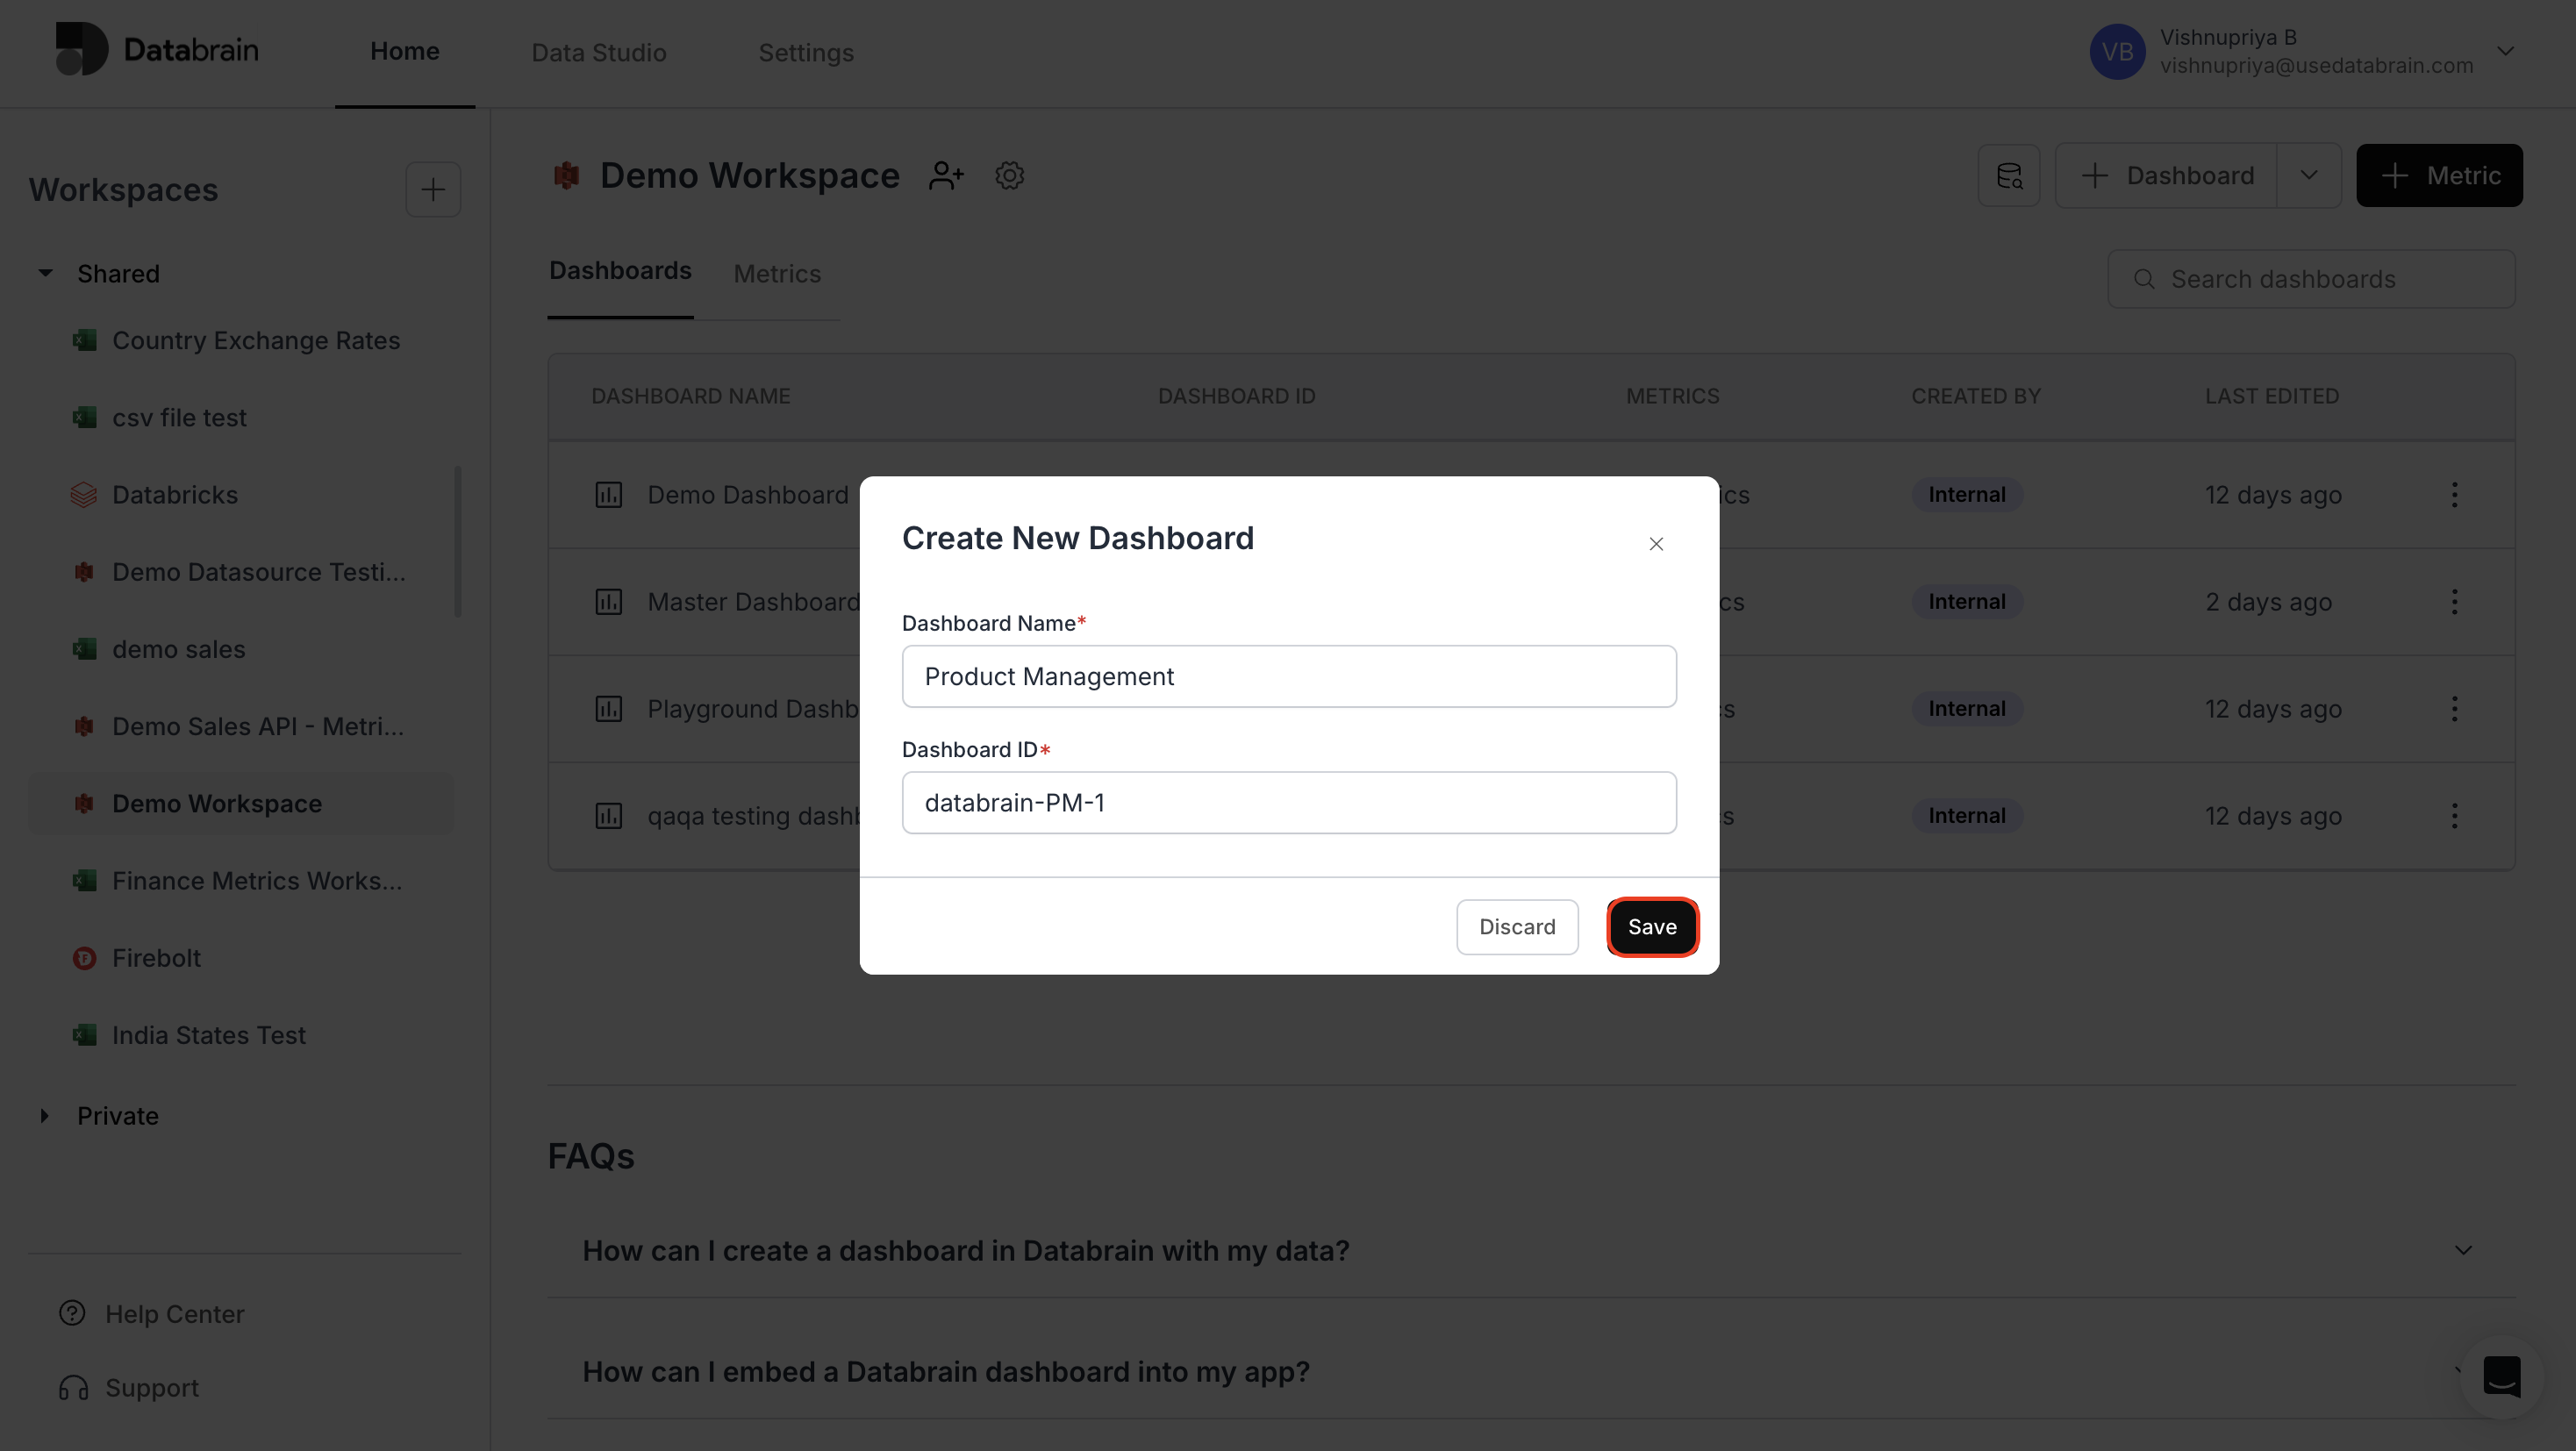Click the Support headphones icon
This screenshot has width=2576, height=1451.
point(72,1388)
